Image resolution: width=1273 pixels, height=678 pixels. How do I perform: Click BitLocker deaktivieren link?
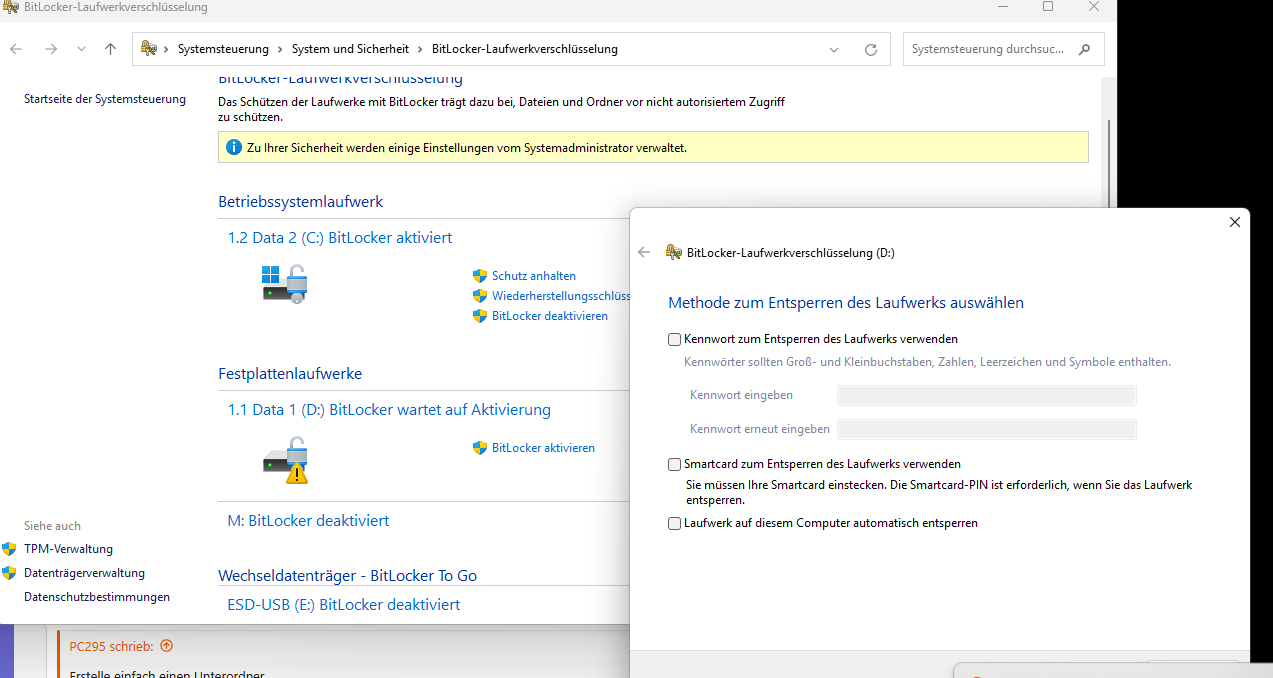coord(550,316)
